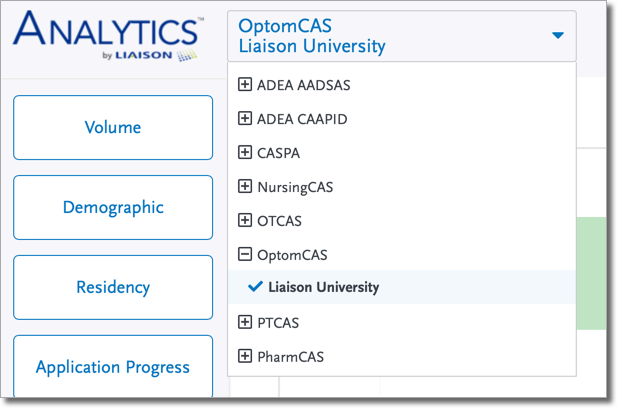Expand the NursingCAS plus icon
Image resolution: width=617 pixels, height=408 pixels.
pyautogui.click(x=245, y=186)
